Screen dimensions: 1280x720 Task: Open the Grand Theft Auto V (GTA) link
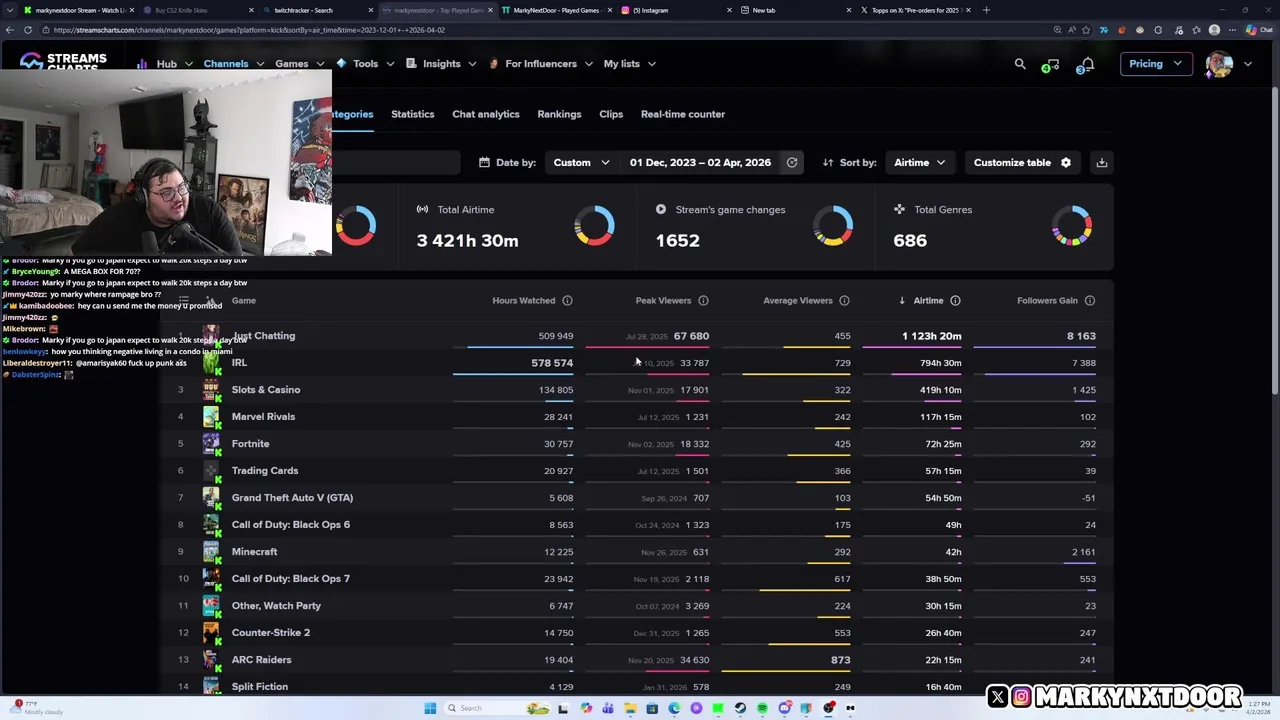click(292, 498)
